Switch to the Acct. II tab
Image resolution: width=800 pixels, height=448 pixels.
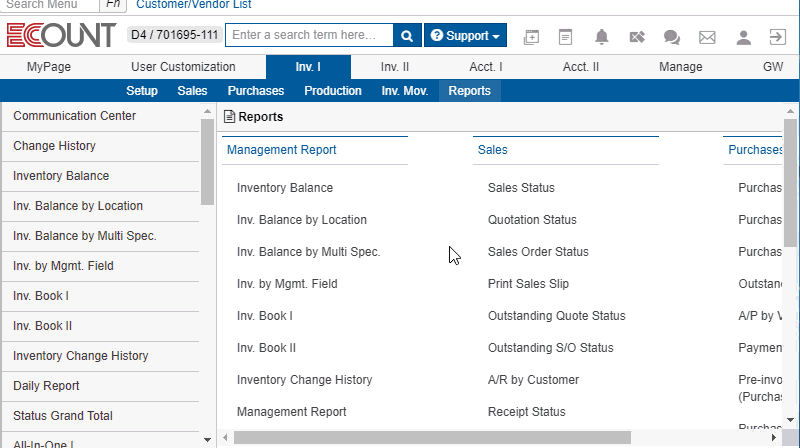[x=581, y=67]
